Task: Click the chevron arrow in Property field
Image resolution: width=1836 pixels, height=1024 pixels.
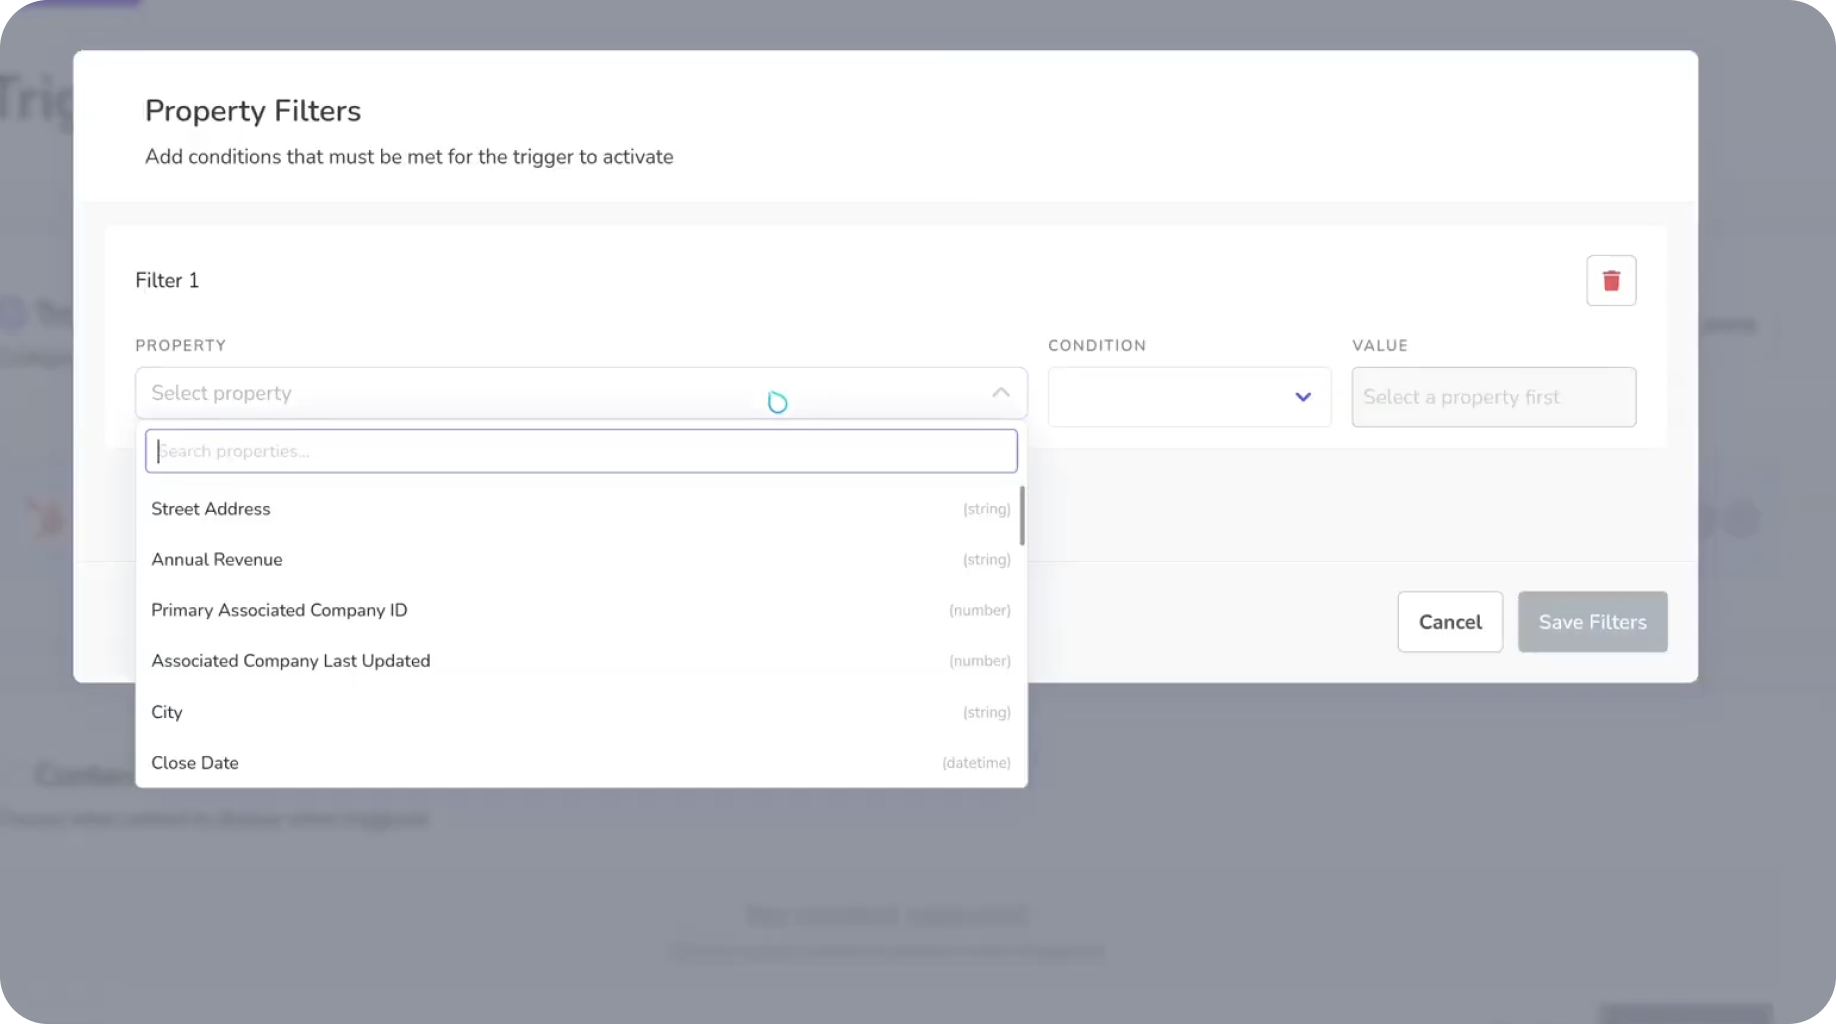Action: click(1001, 393)
